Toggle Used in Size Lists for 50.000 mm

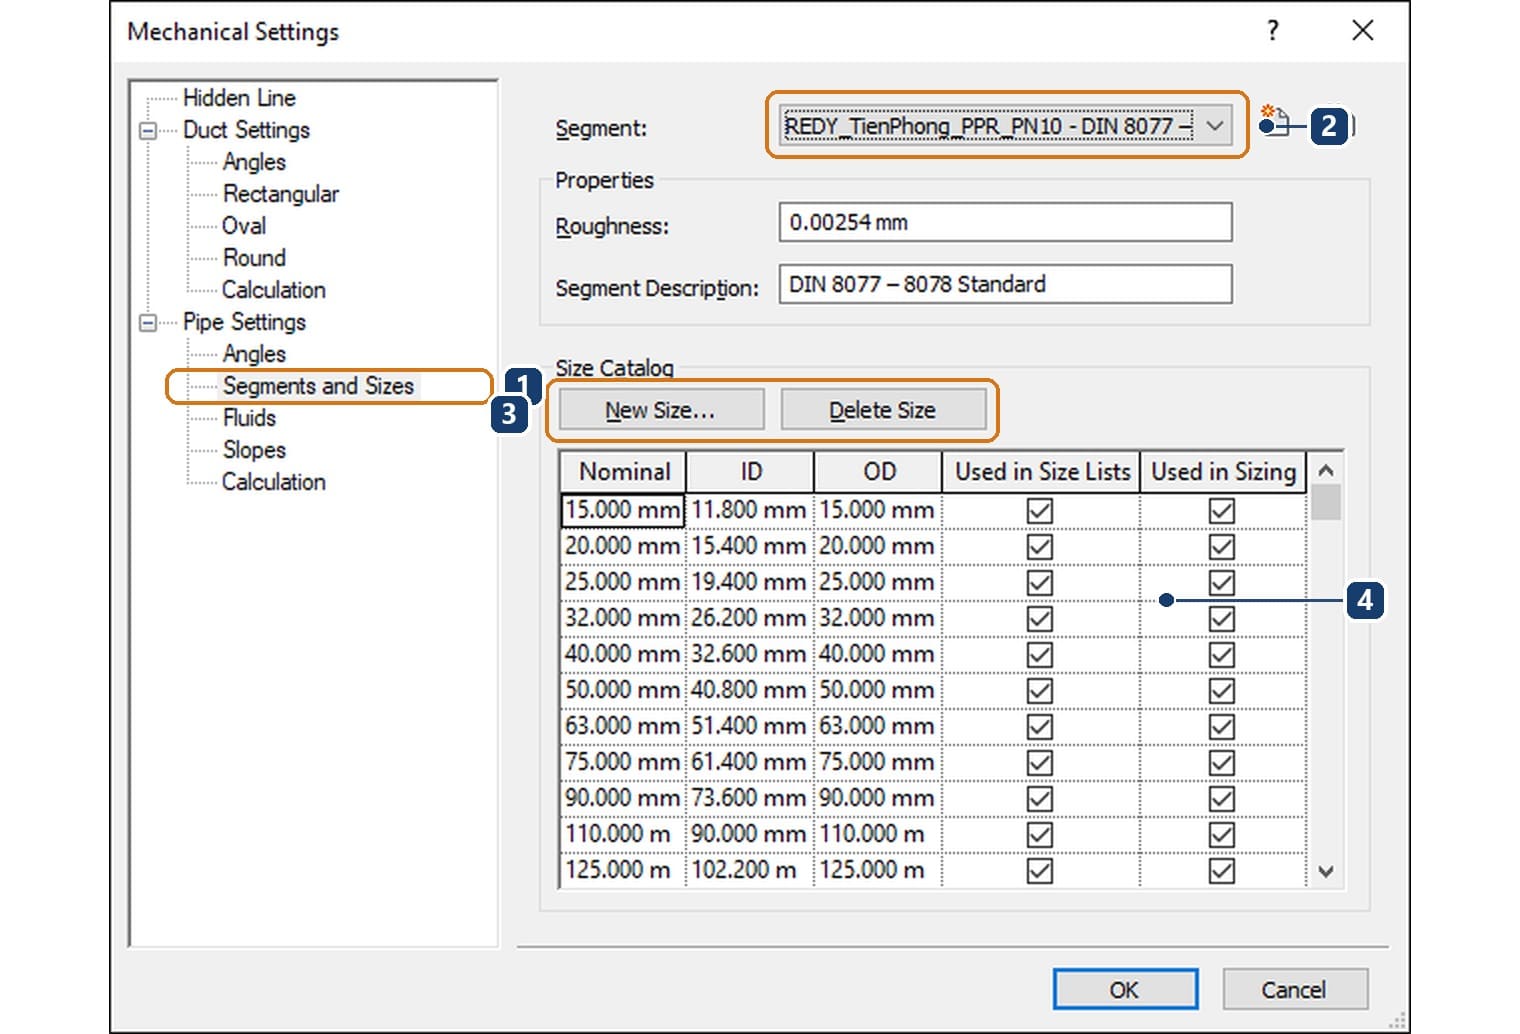tap(1040, 690)
